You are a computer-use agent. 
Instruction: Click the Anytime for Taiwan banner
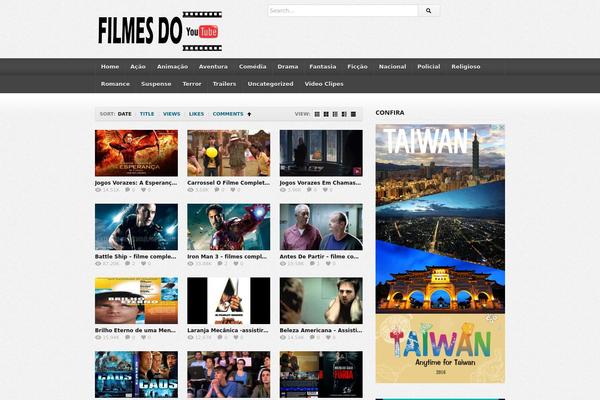440,348
